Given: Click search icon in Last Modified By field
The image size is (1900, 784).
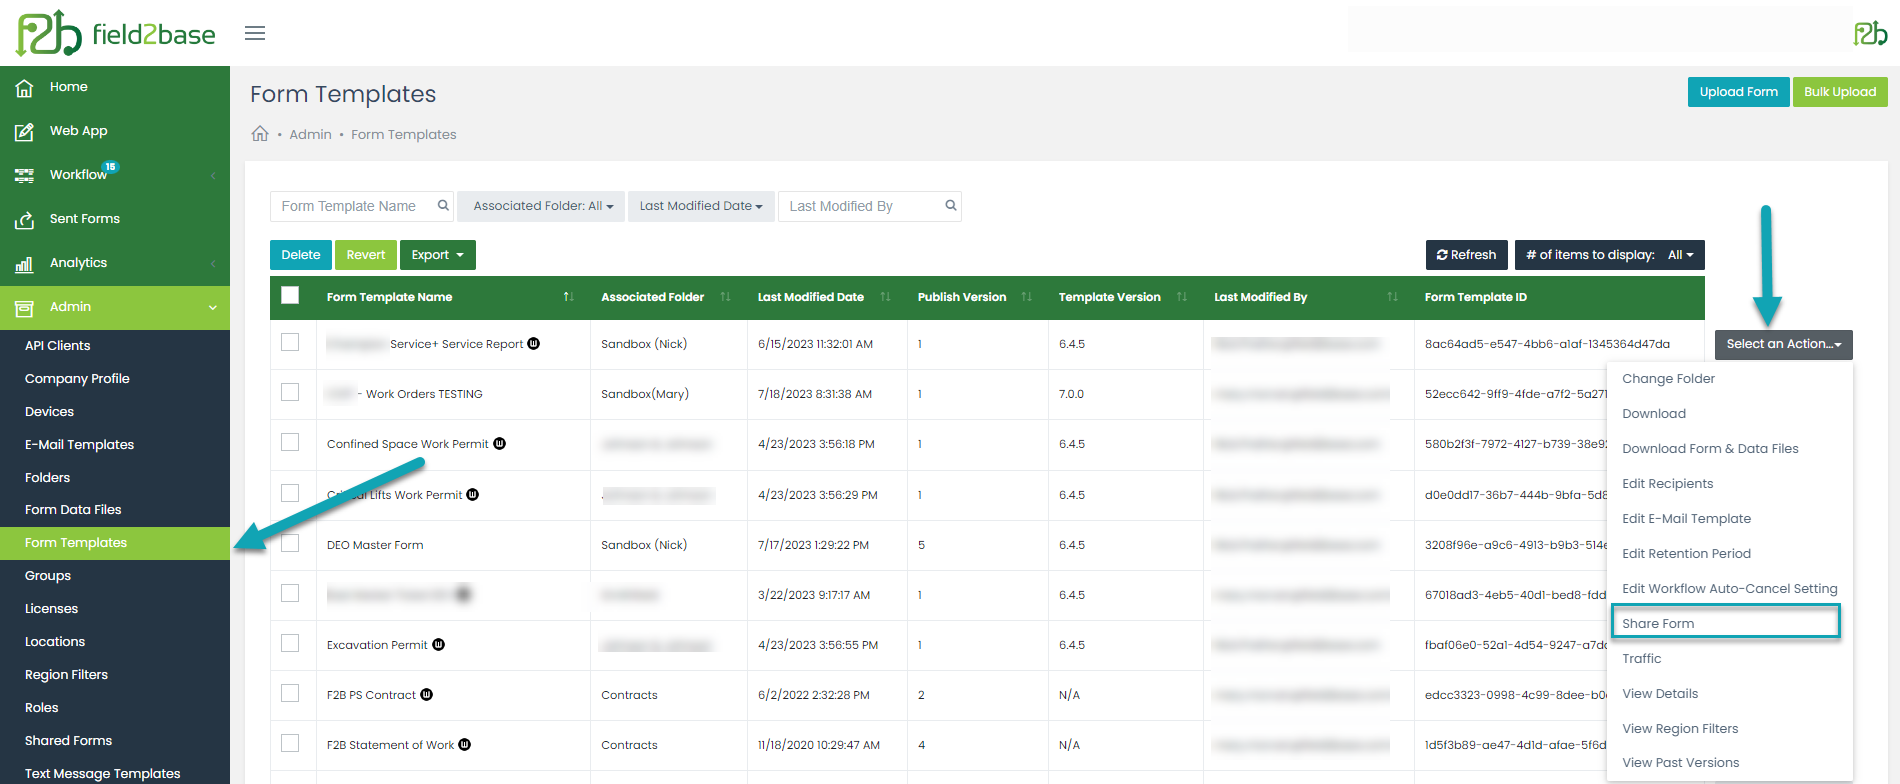Looking at the screenshot, I should (x=951, y=205).
